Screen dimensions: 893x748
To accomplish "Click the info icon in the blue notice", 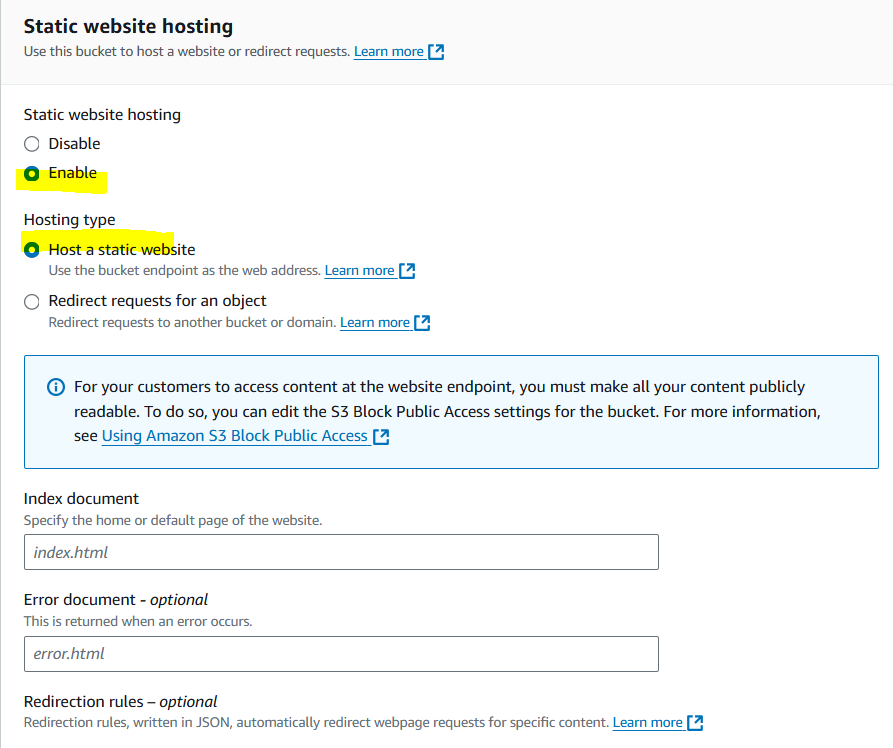I will coord(57,387).
